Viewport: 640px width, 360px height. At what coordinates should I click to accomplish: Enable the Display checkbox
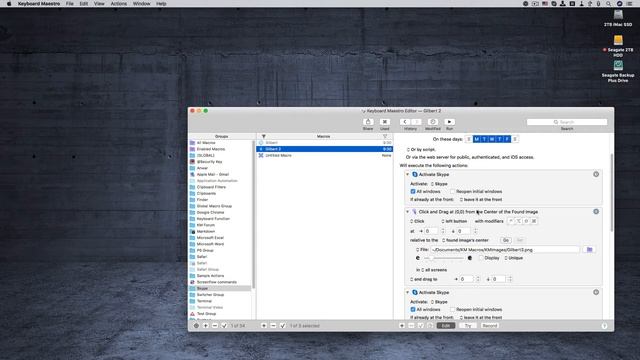pos(481,258)
